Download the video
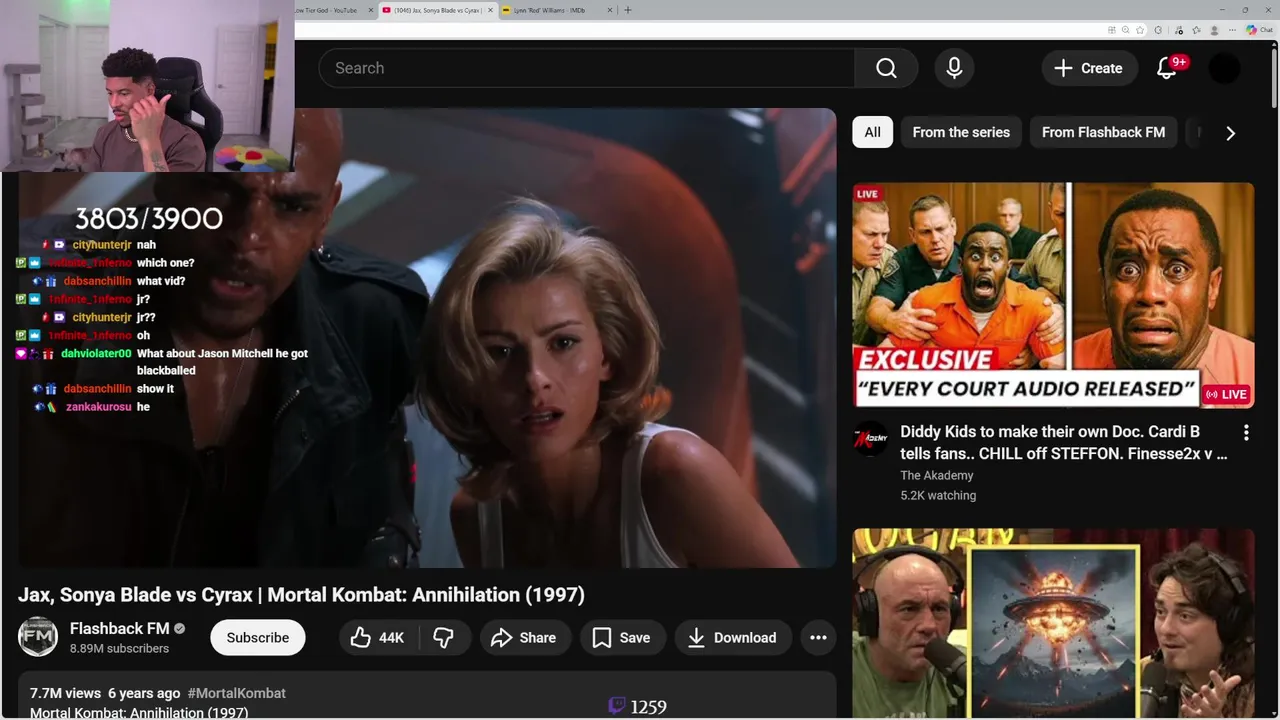The width and height of the screenshot is (1280, 720). click(x=732, y=637)
